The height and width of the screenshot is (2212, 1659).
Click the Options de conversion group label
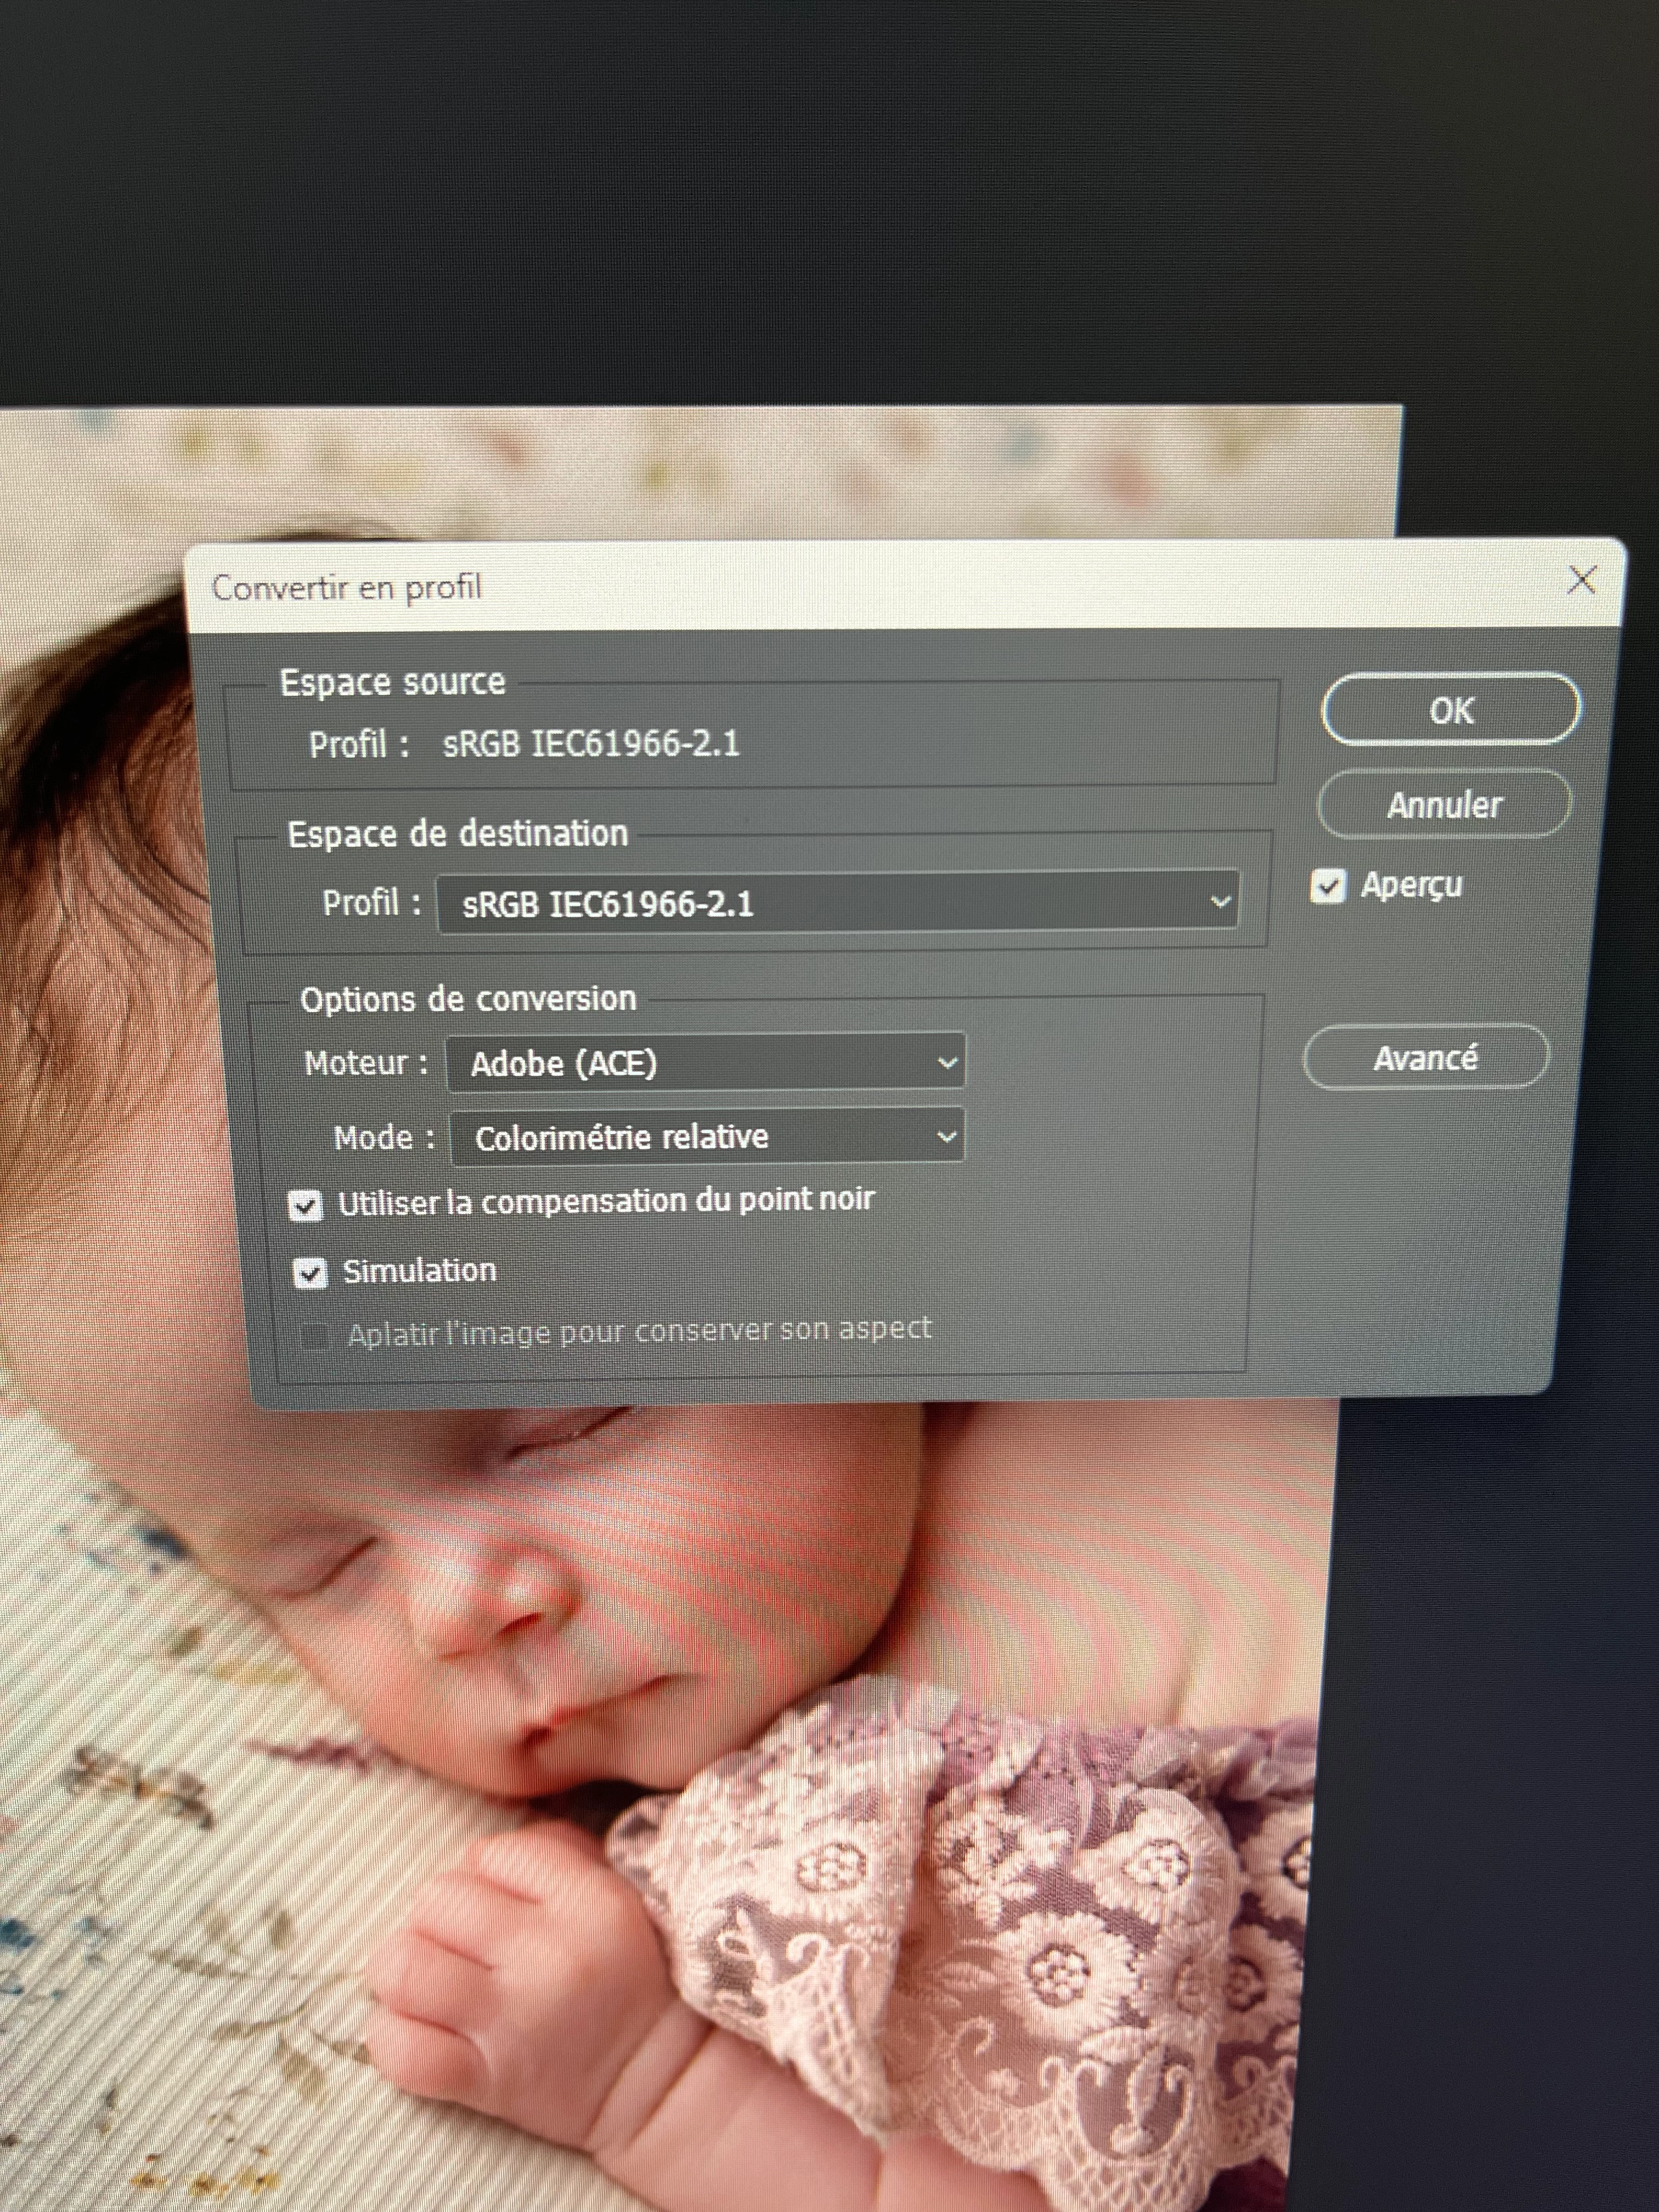click(467, 999)
